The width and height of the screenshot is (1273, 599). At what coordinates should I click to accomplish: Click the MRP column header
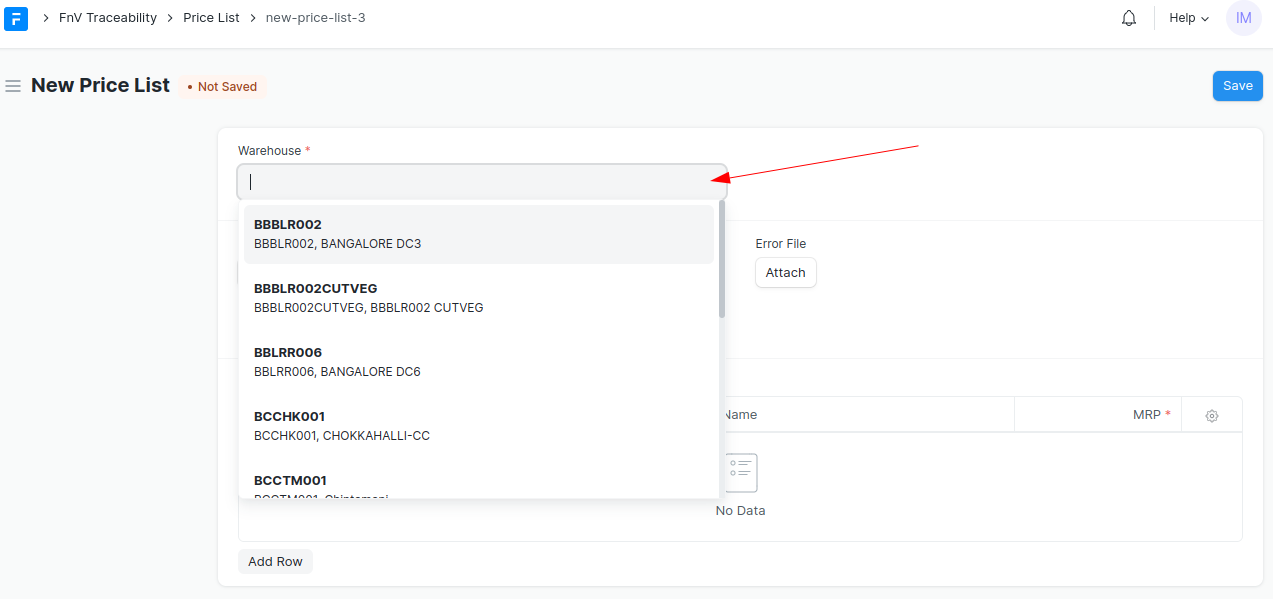[1097, 415]
